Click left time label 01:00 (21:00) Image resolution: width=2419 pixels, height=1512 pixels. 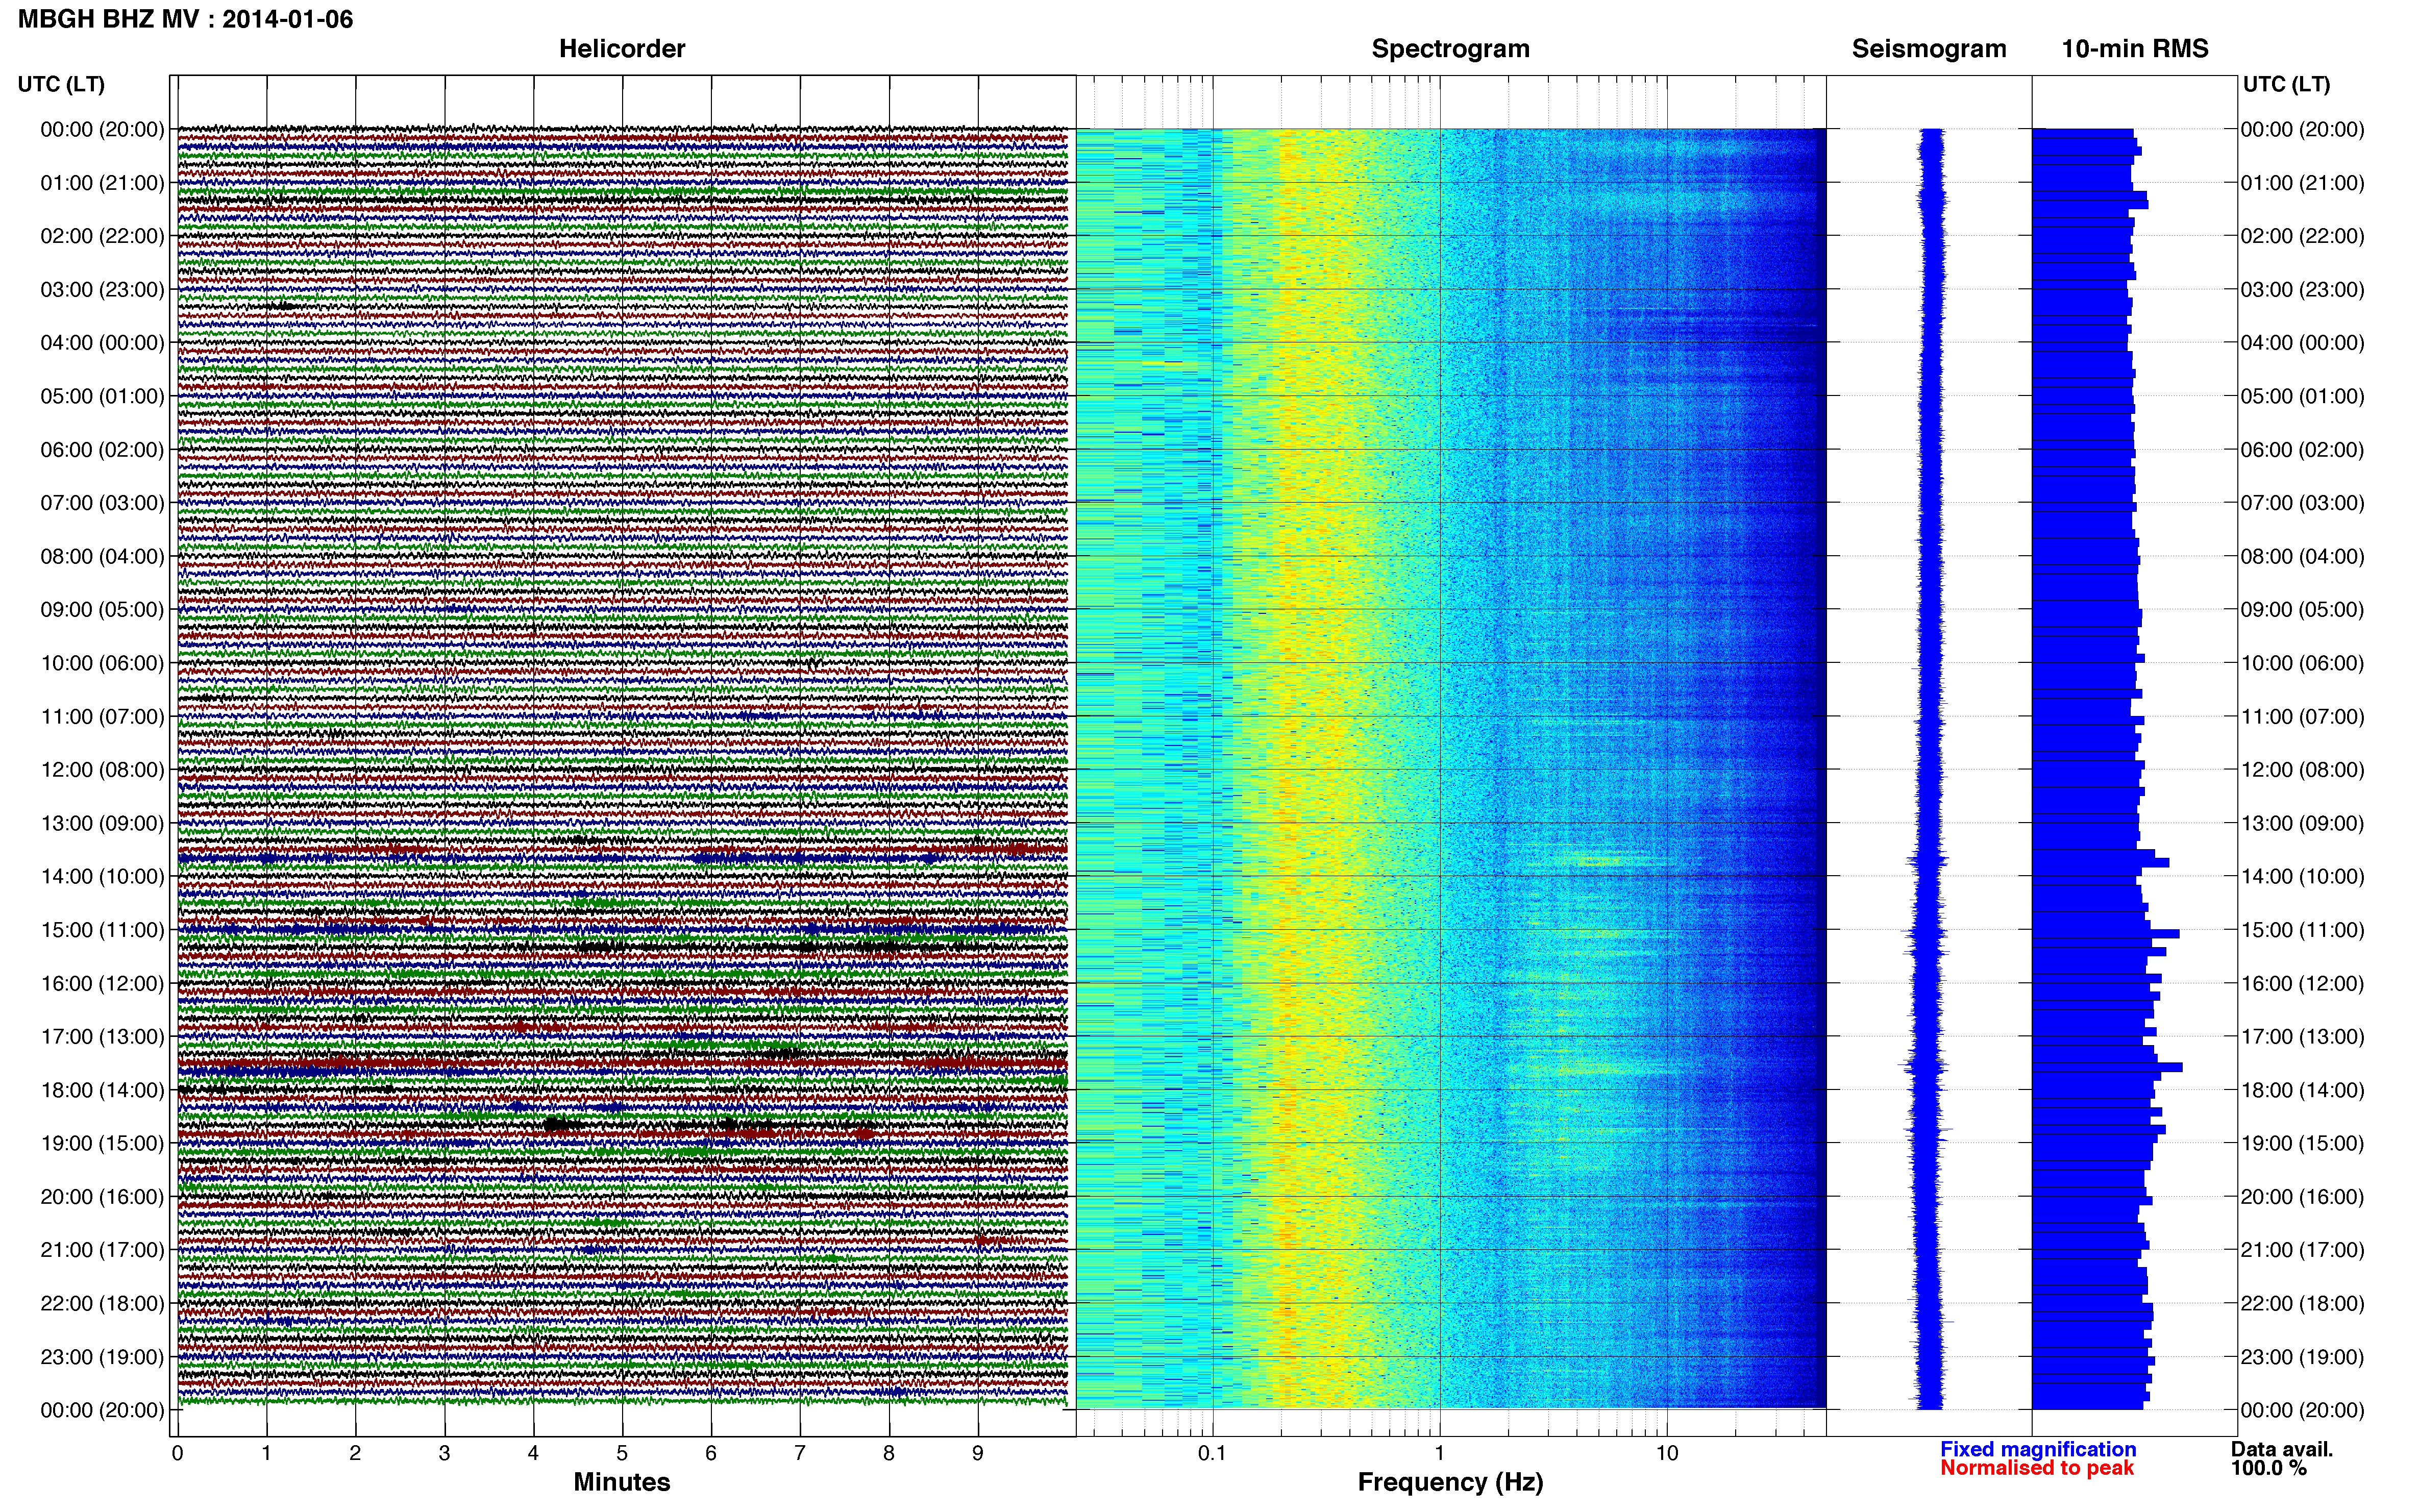pos(102,183)
